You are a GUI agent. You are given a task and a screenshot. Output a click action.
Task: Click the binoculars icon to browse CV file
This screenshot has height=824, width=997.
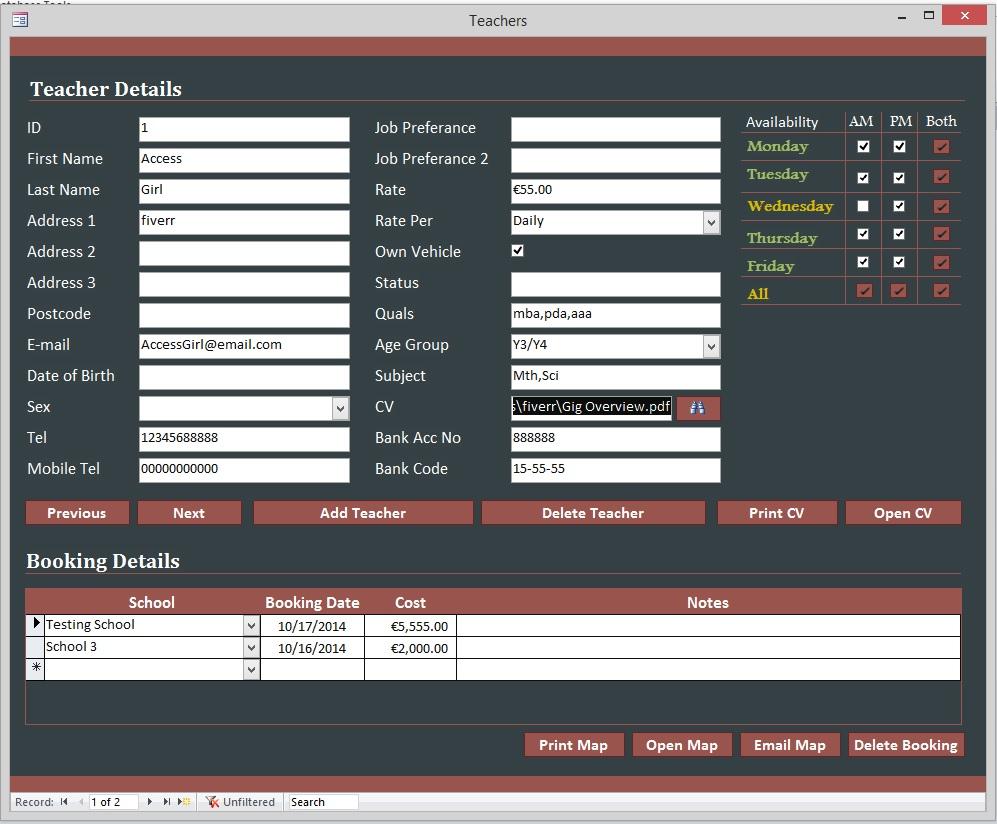coord(697,408)
